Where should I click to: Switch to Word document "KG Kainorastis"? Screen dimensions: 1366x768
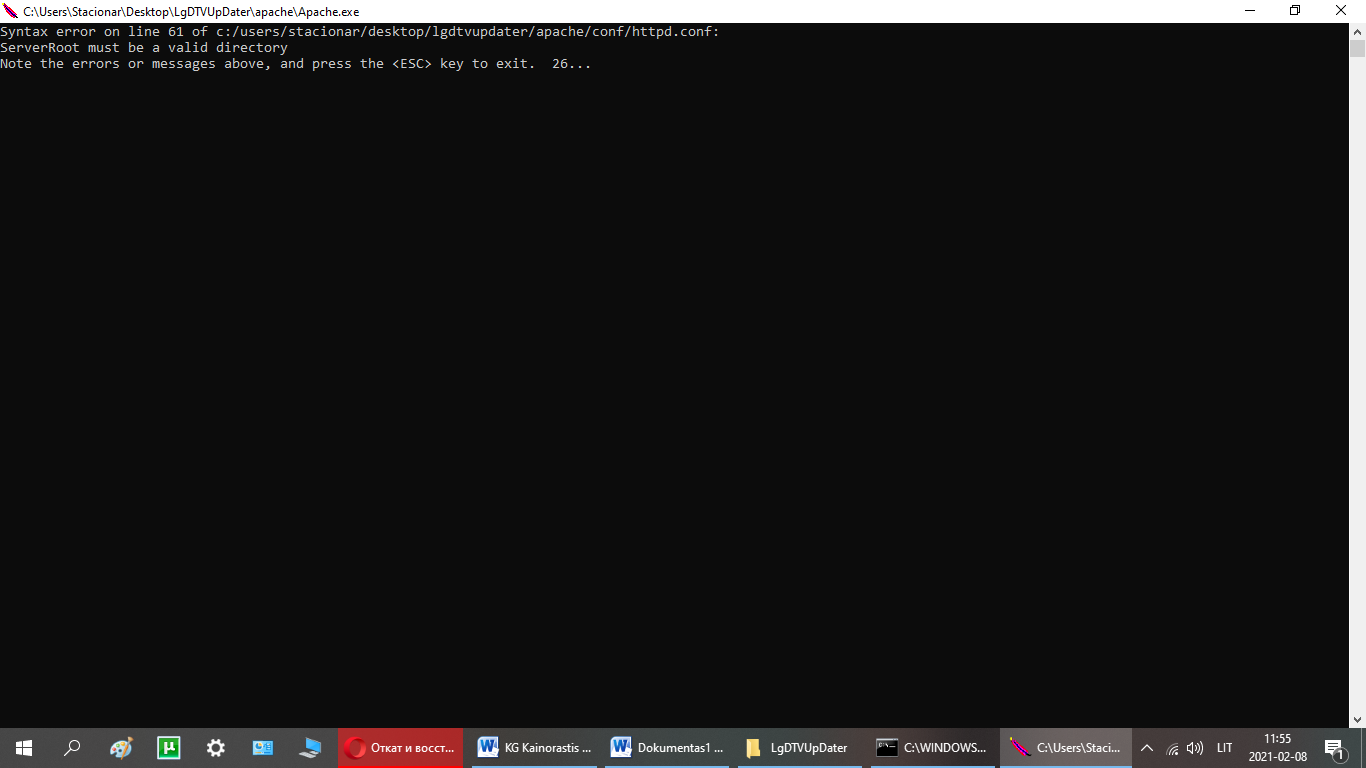click(x=535, y=748)
